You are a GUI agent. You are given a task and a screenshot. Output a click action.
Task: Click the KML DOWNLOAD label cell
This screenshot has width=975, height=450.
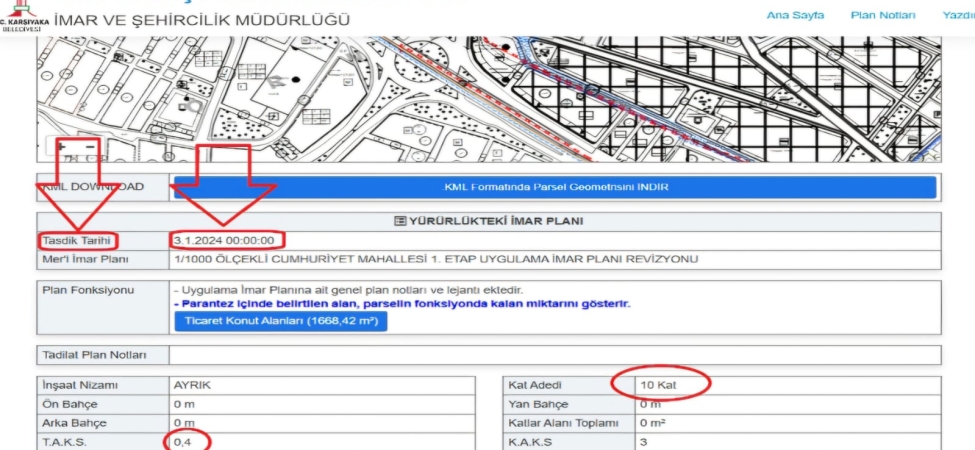point(102,187)
